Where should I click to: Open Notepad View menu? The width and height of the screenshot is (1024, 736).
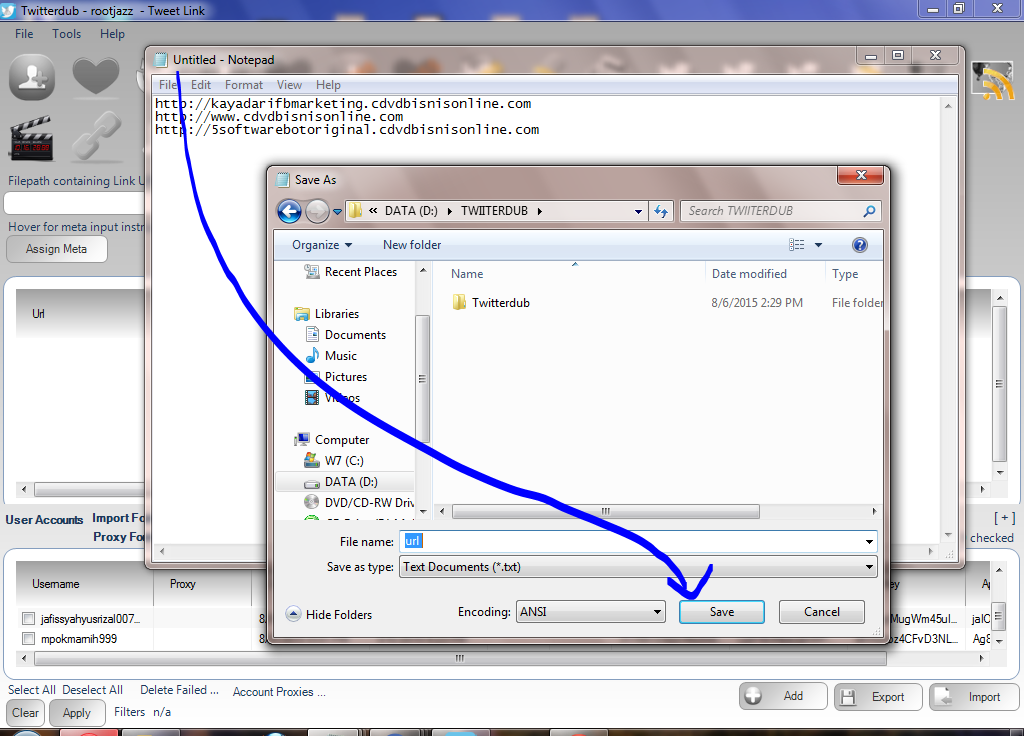pos(289,85)
